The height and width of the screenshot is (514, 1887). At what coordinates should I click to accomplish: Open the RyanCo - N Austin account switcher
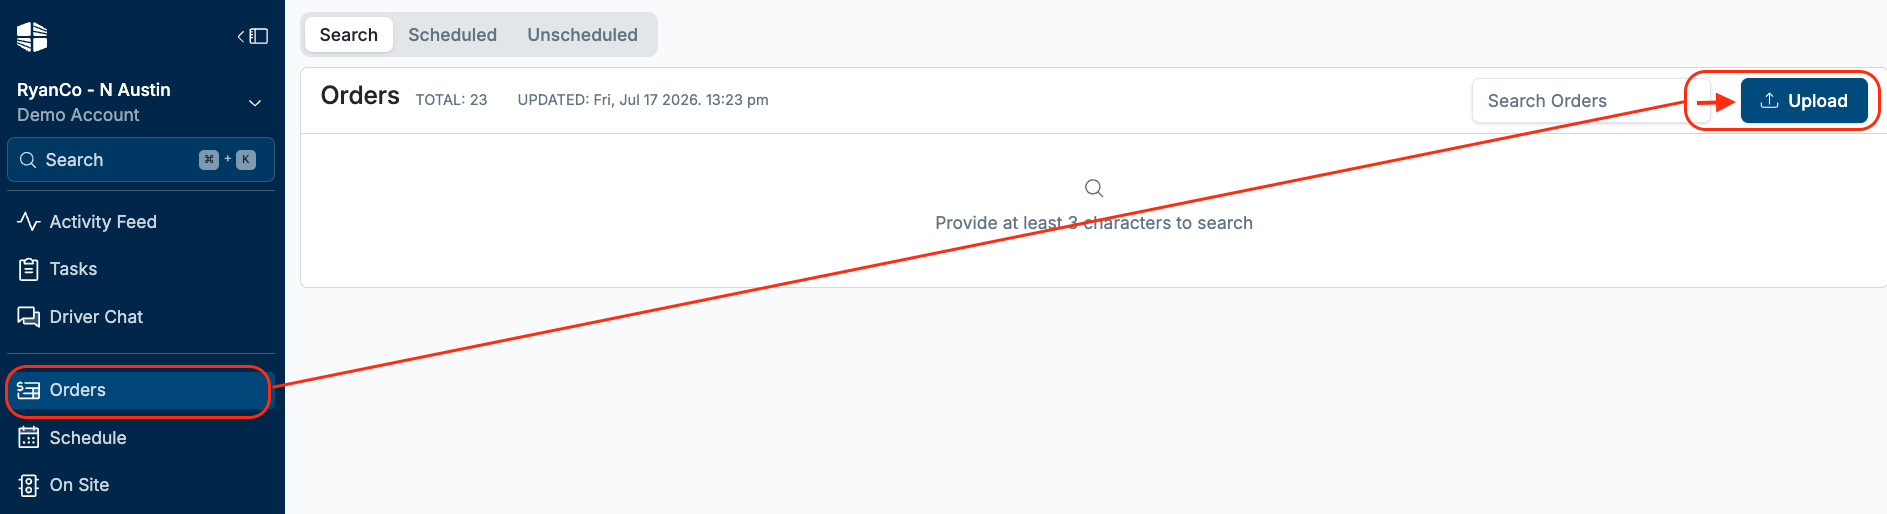[141, 102]
